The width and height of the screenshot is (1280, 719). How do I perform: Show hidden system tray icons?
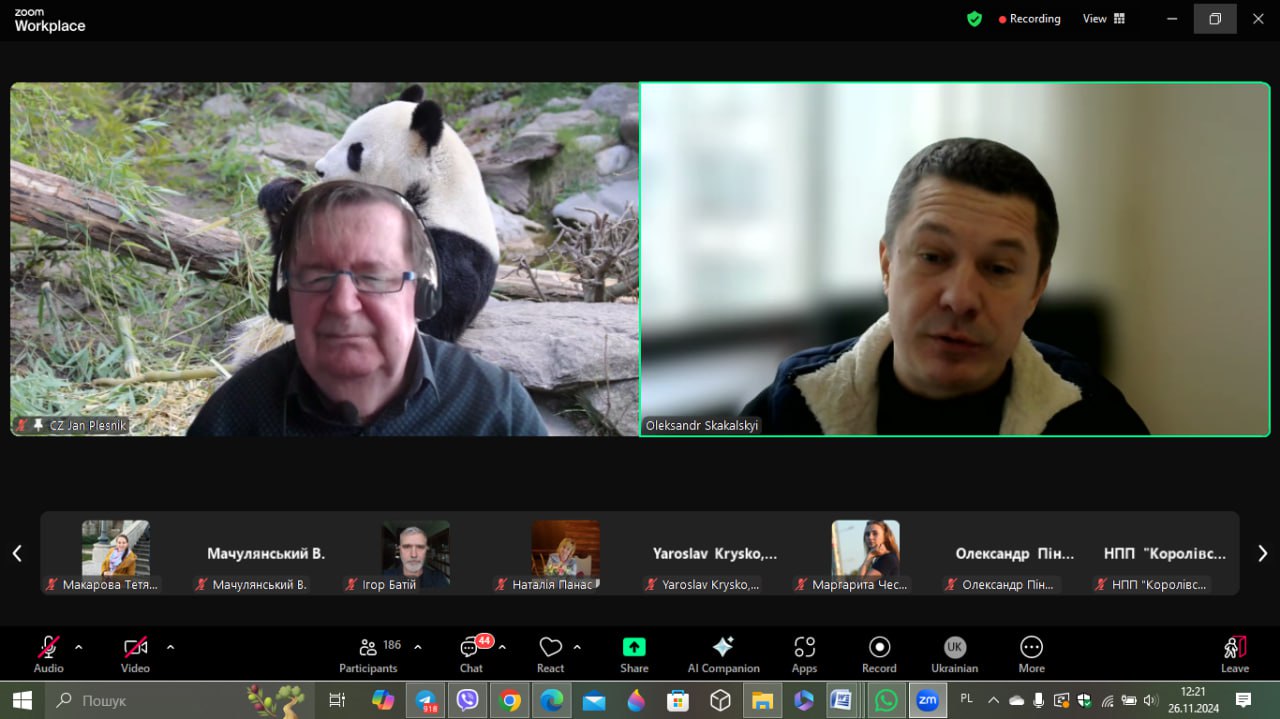[x=993, y=700]
